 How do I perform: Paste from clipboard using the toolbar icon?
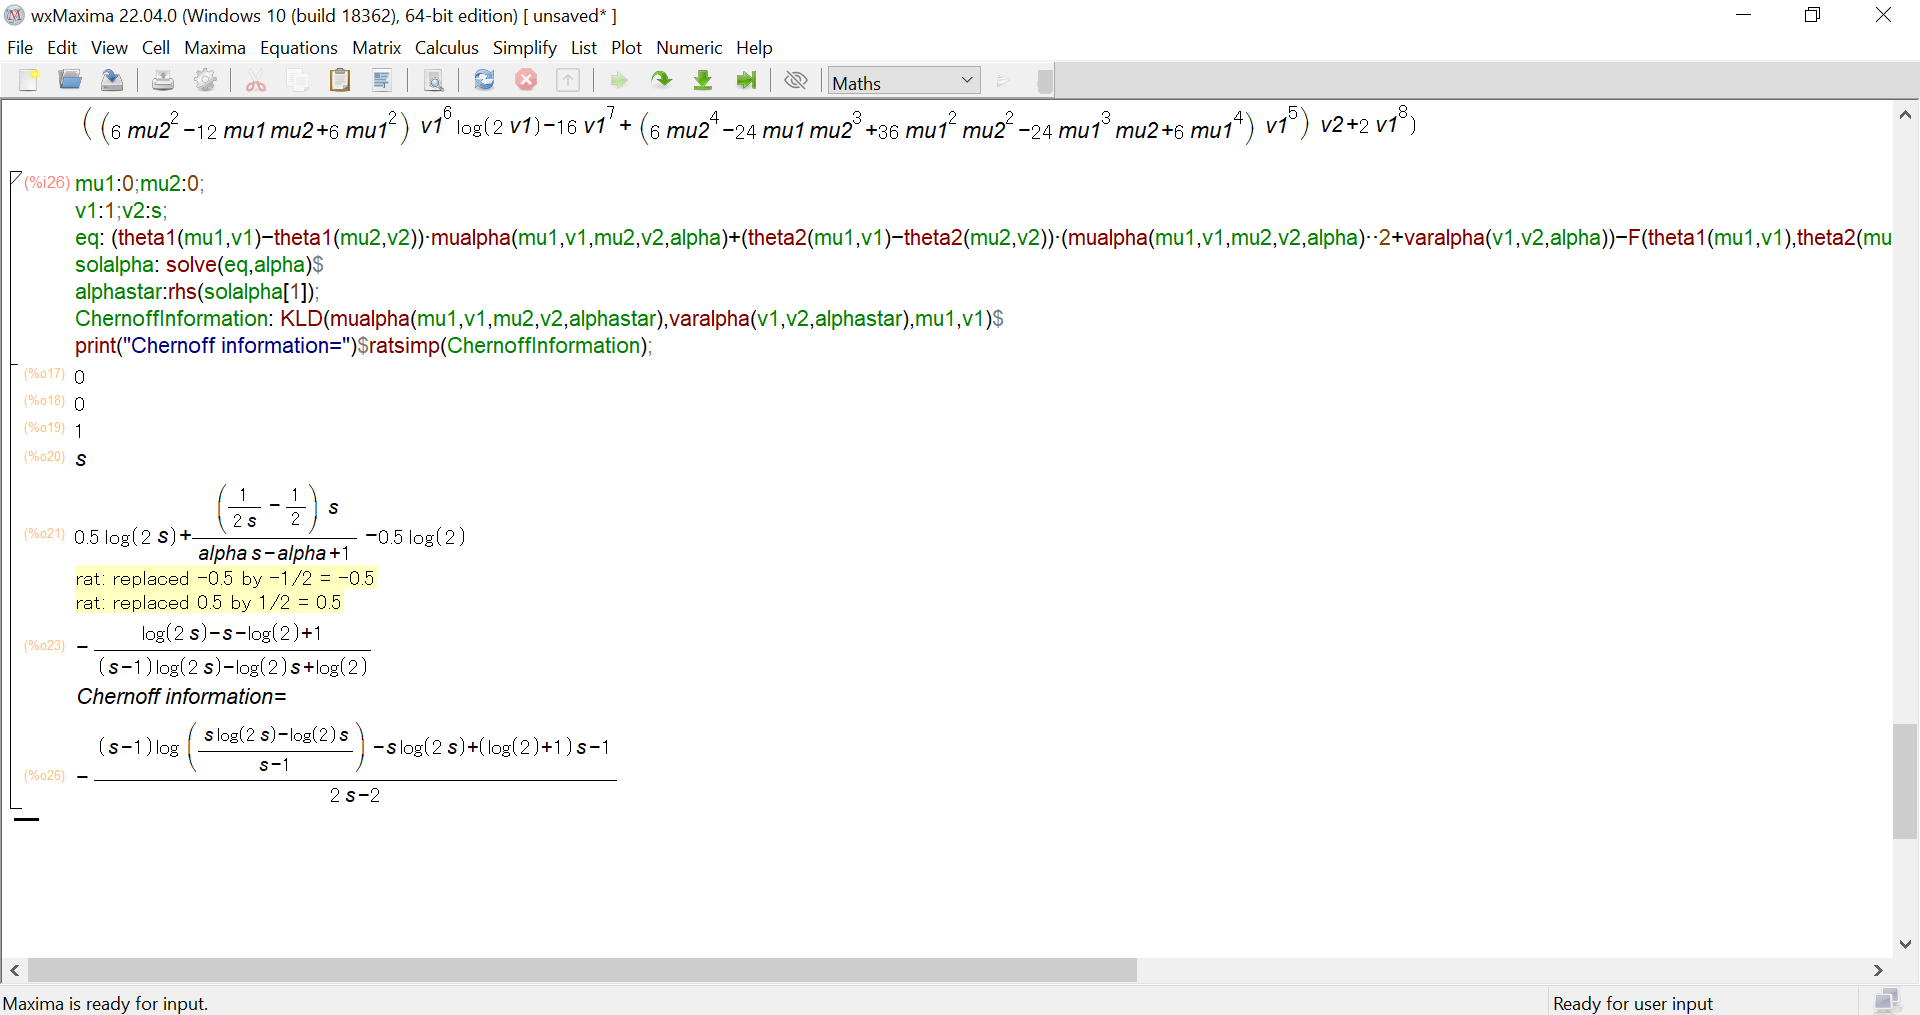click(340, 81)
